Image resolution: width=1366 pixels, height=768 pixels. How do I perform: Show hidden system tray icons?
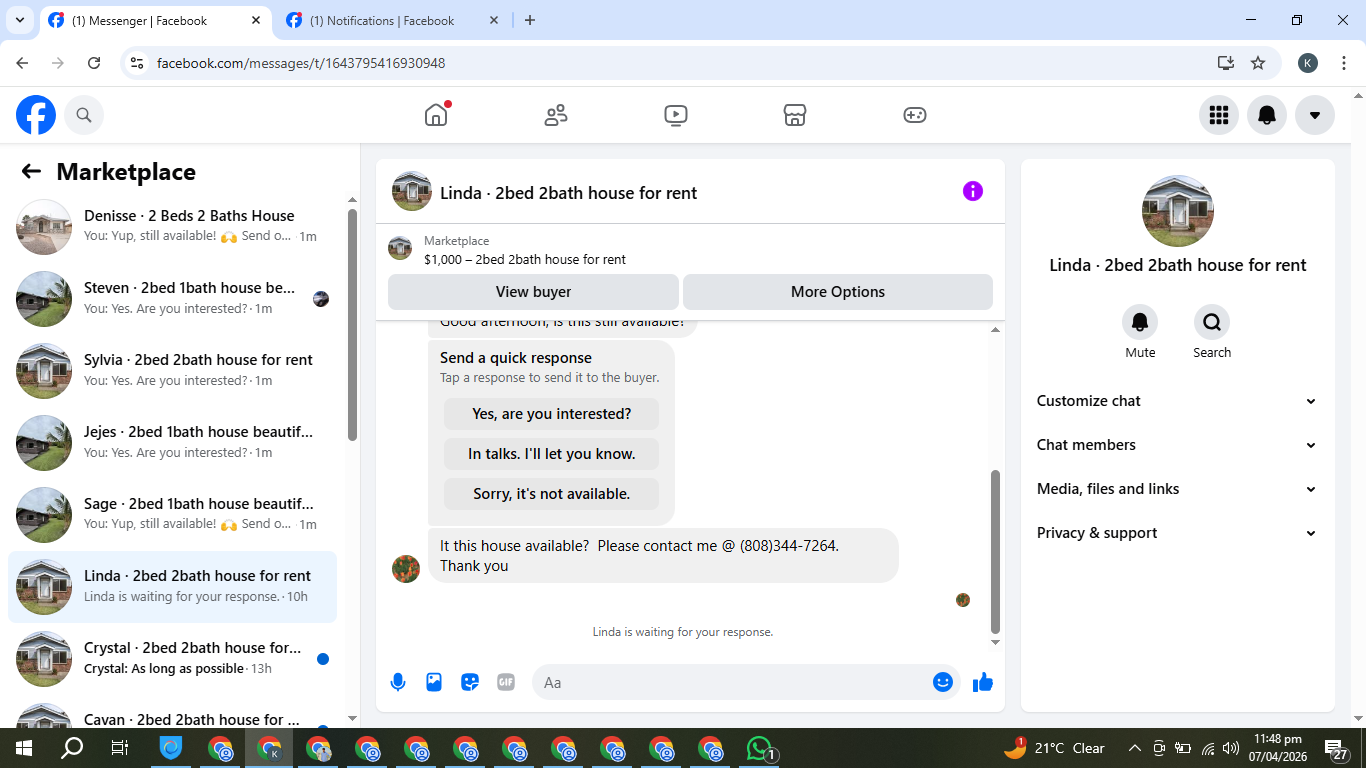1135,748
